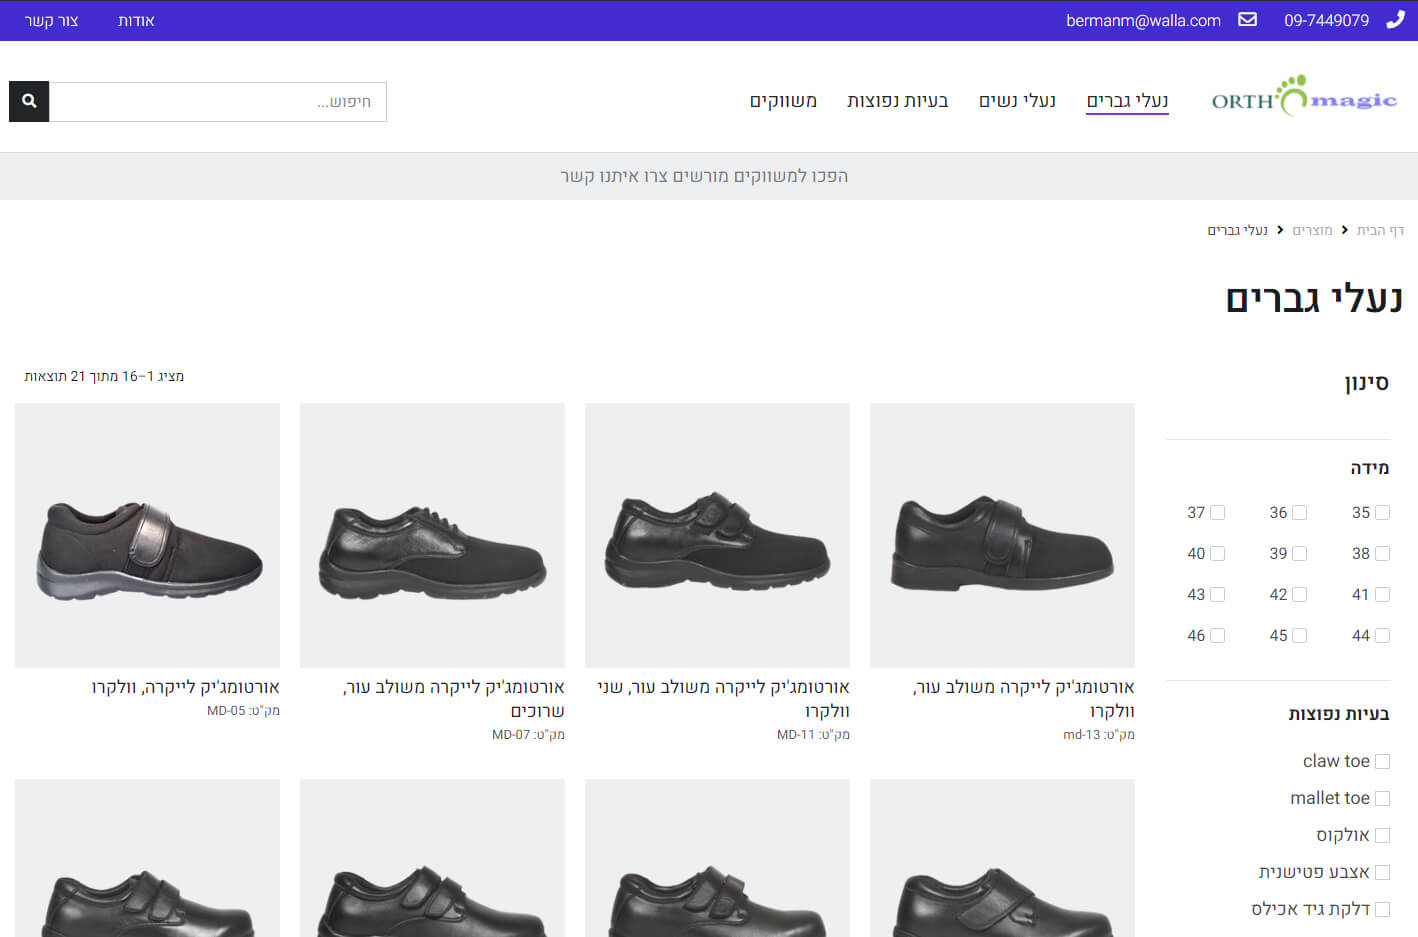This screenshot has height=937, width=1418.
Task: Open the ORTHOmagic logo homepage link
Action: 1304,97
